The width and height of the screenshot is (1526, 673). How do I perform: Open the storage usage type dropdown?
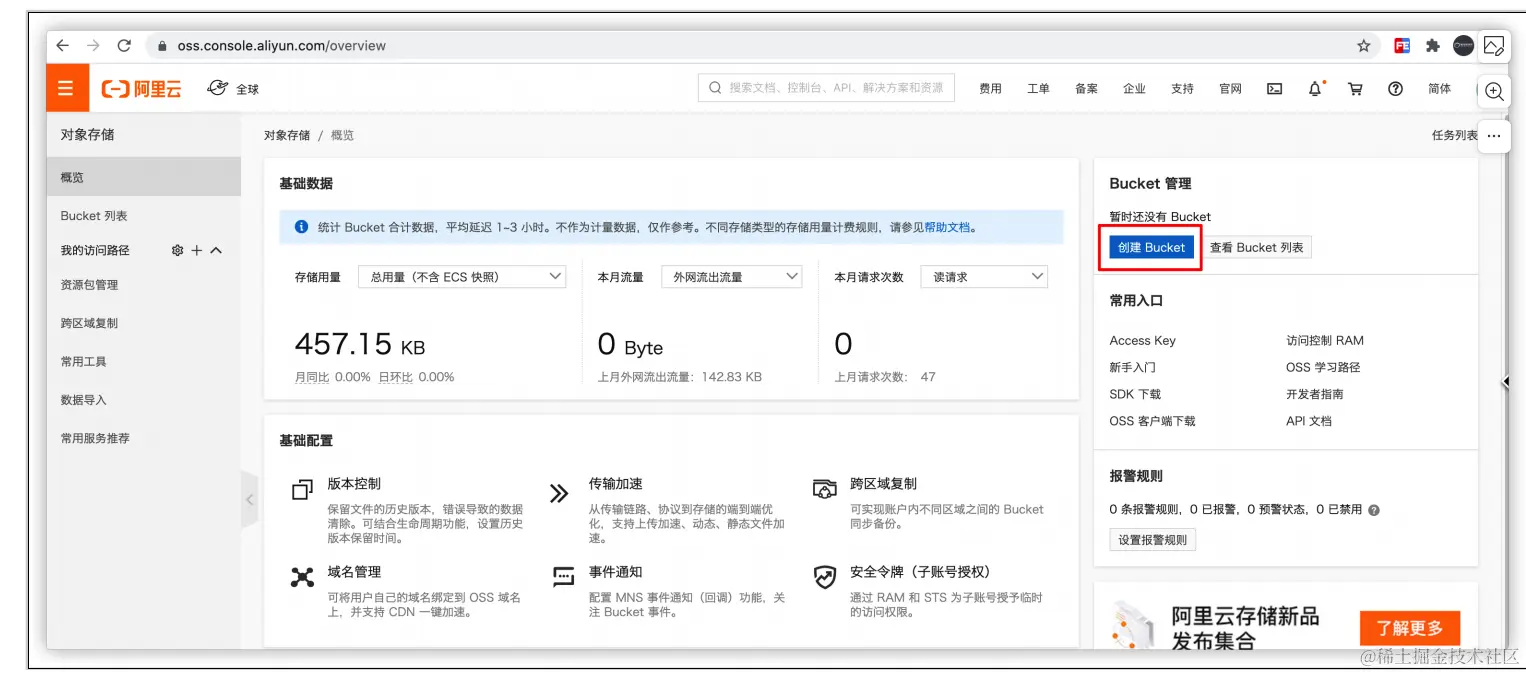tap(462, 276)
